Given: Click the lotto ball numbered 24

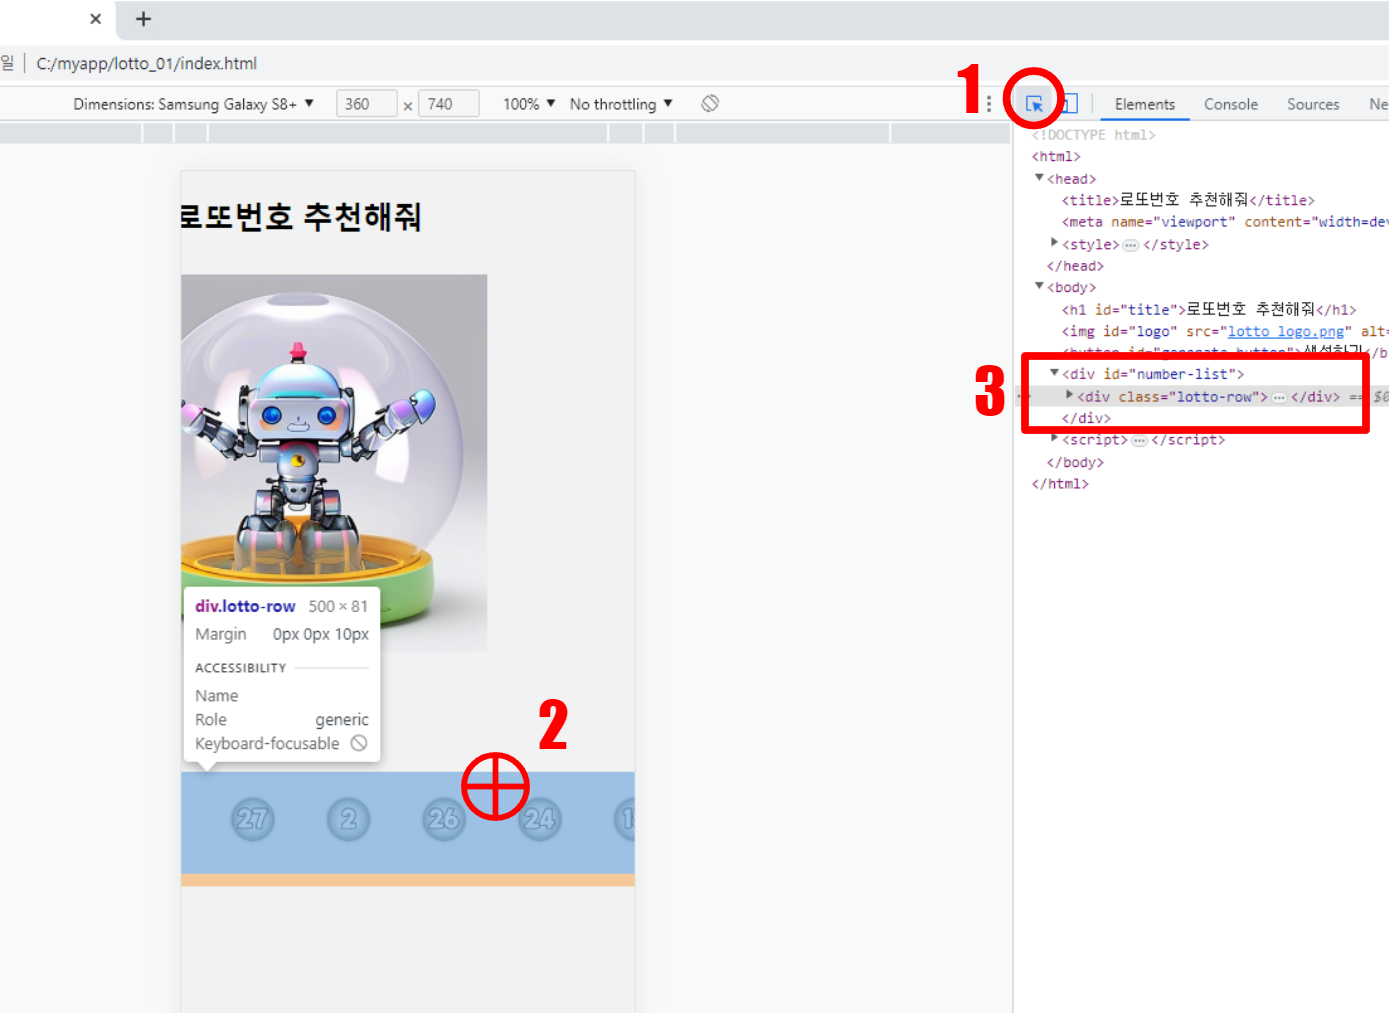Looking at the screenshot, I should pyautogui.click(x=540, y=819).
